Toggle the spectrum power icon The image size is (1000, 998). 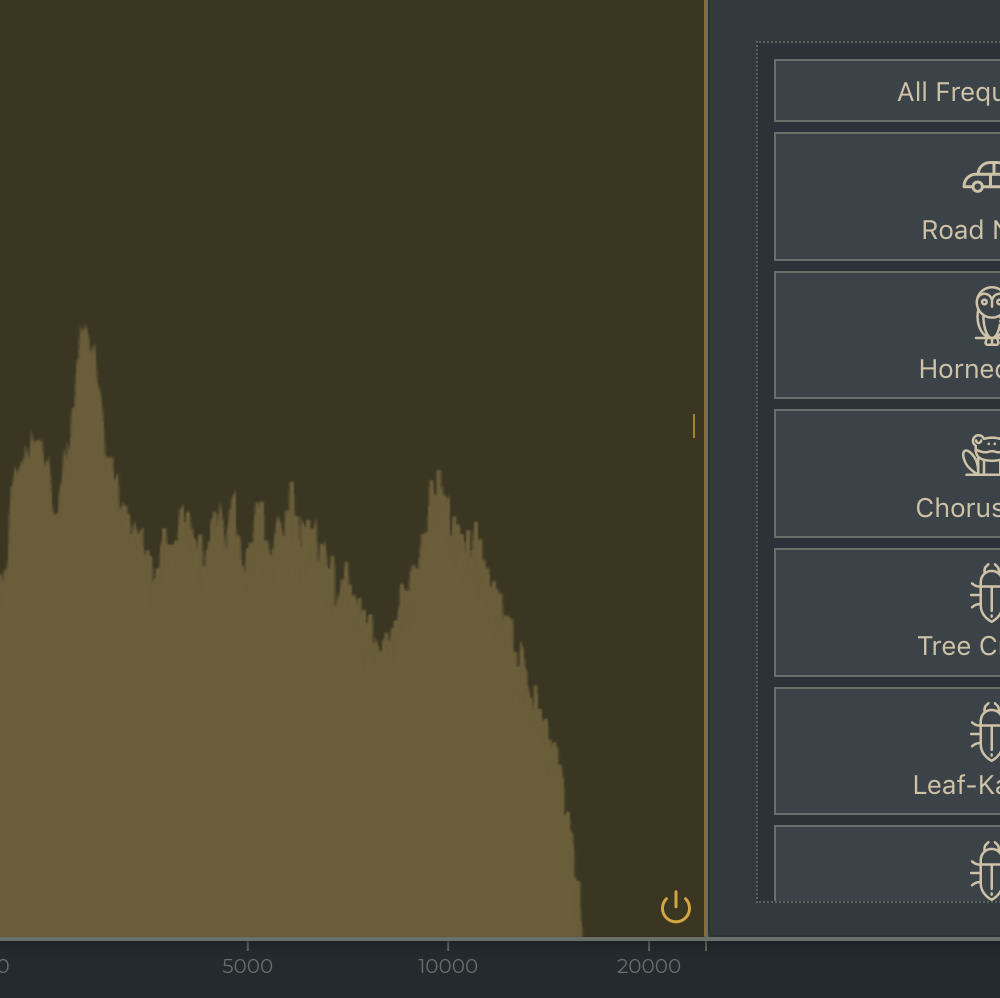click(675, 907)
